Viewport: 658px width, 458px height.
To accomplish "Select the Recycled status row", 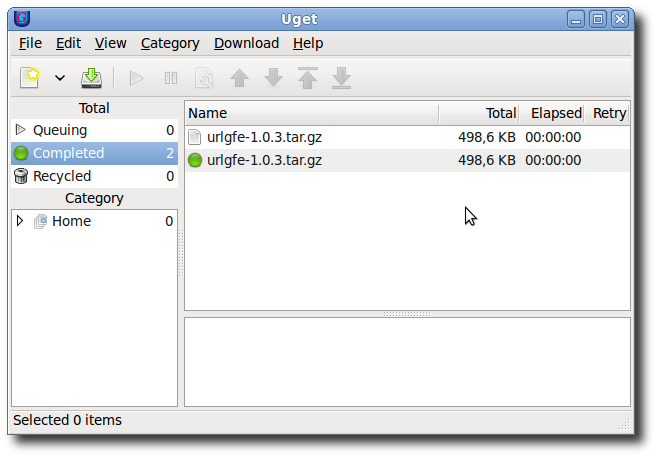I will tap(94, 176).
